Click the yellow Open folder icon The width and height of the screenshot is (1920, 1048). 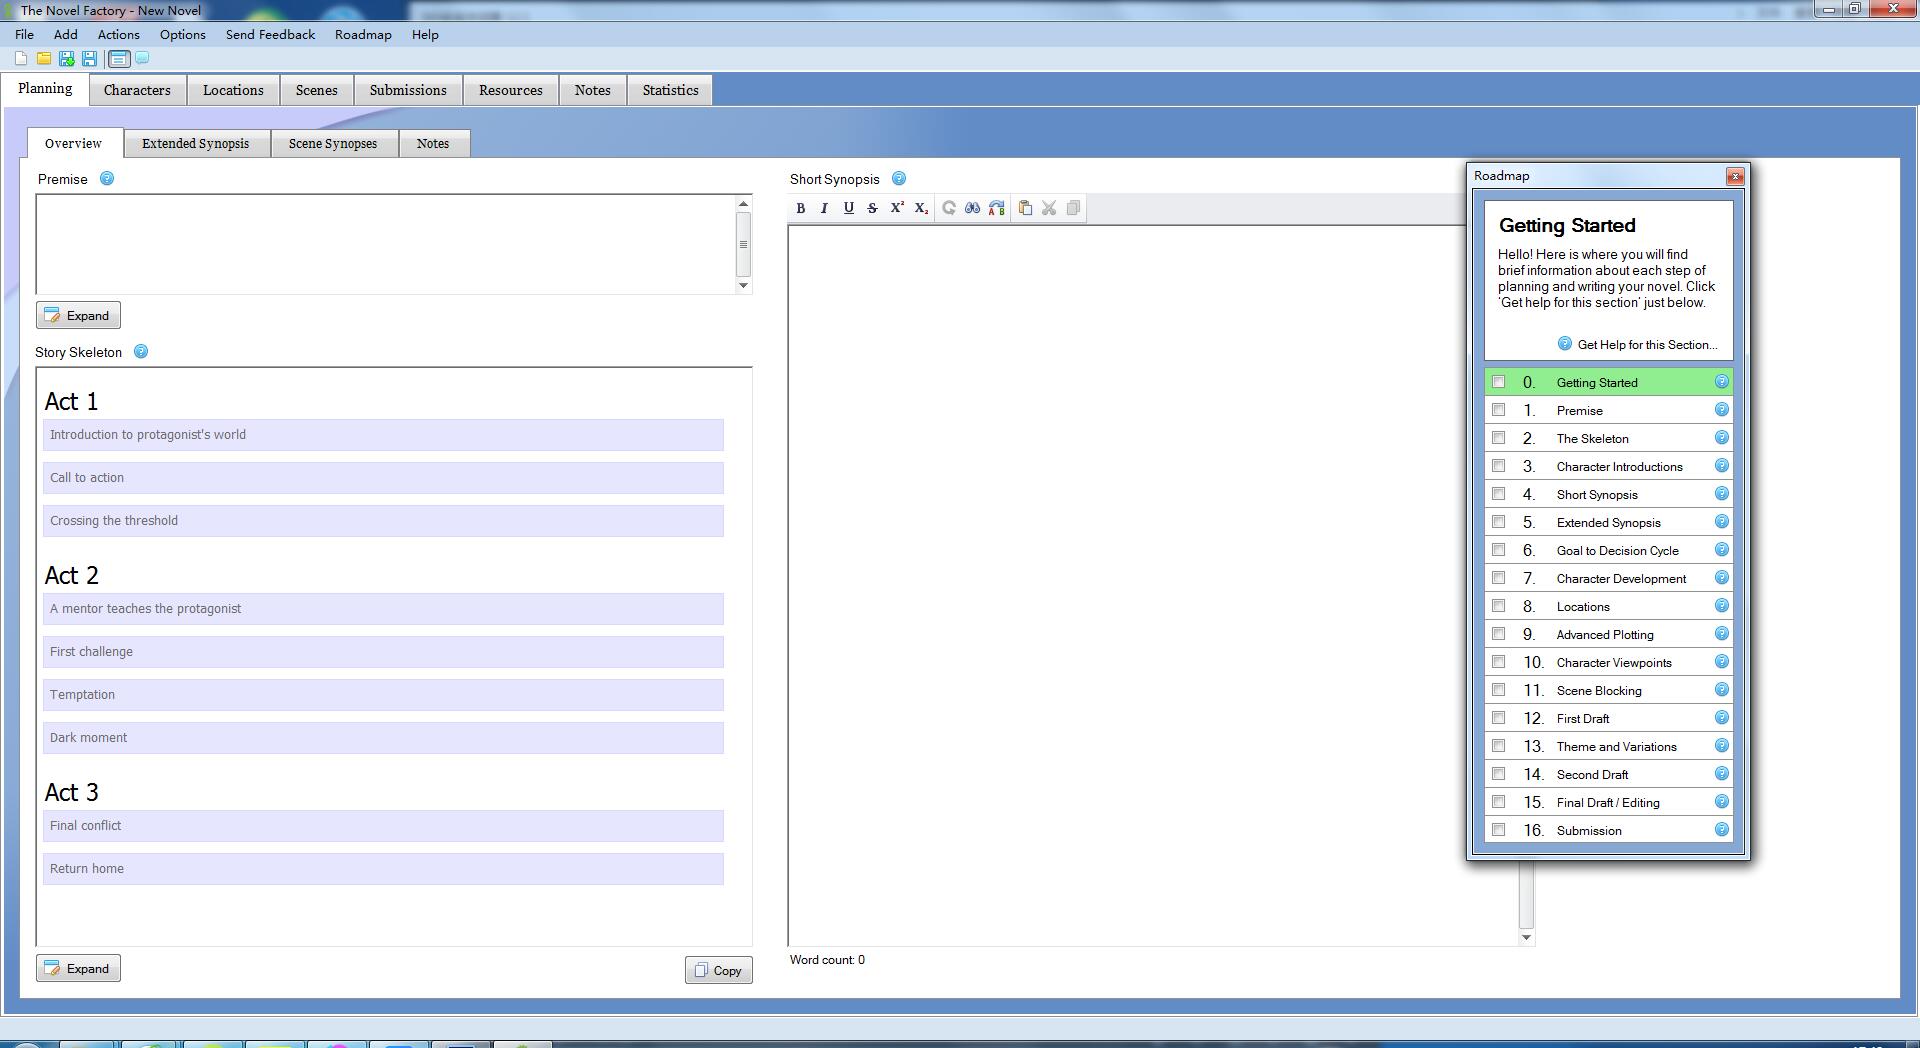point(44,59)
